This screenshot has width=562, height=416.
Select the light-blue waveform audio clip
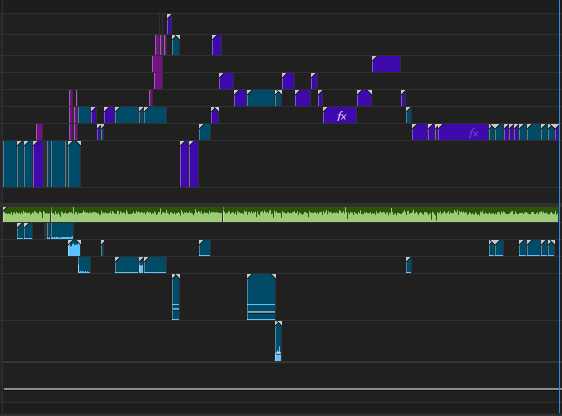(74, 248)
